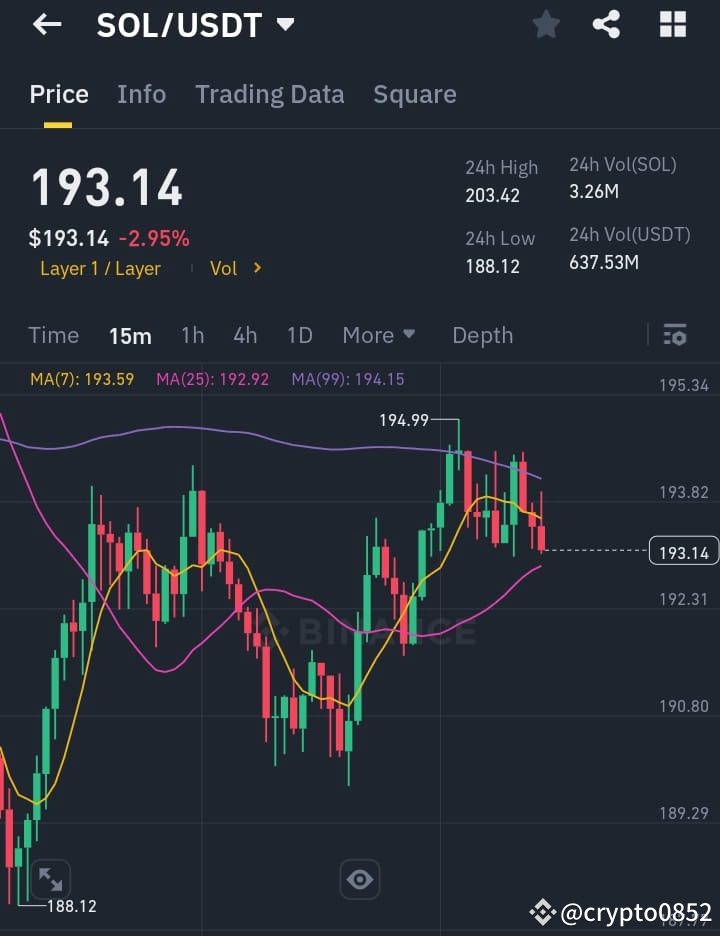Switch to the Info tab
Image resolution: width=720 pixels, height=936 pixels.
click(x=141, y=94)
